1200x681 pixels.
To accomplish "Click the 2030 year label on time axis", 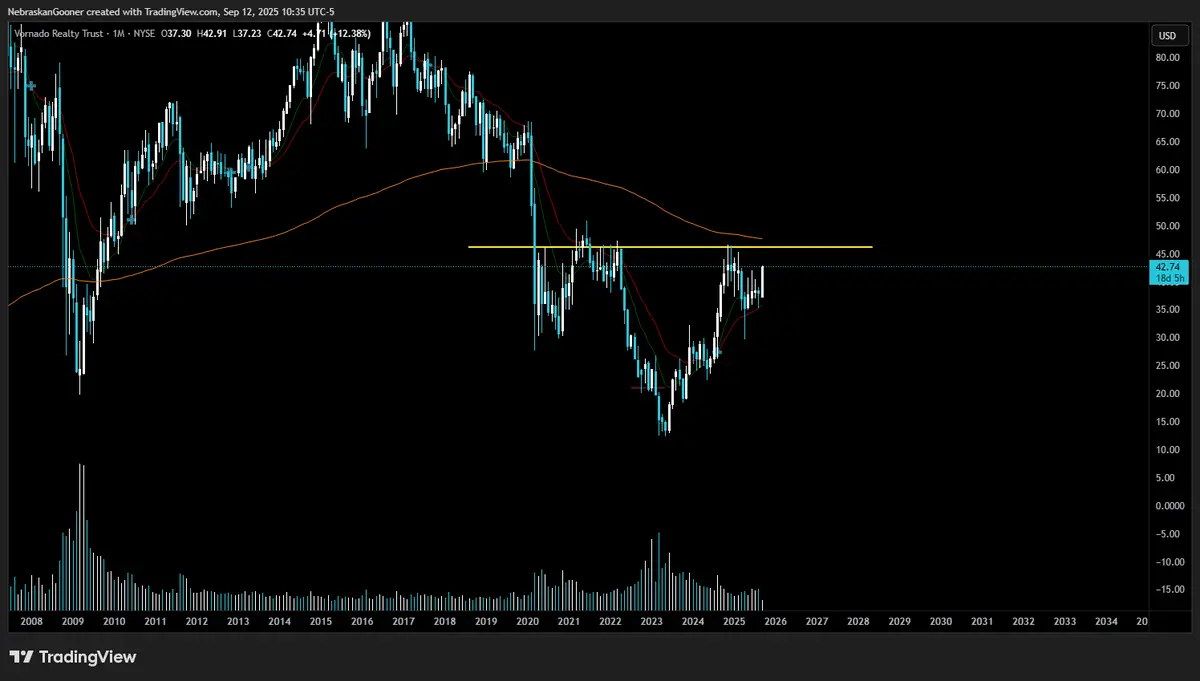I will click(940, 621).
